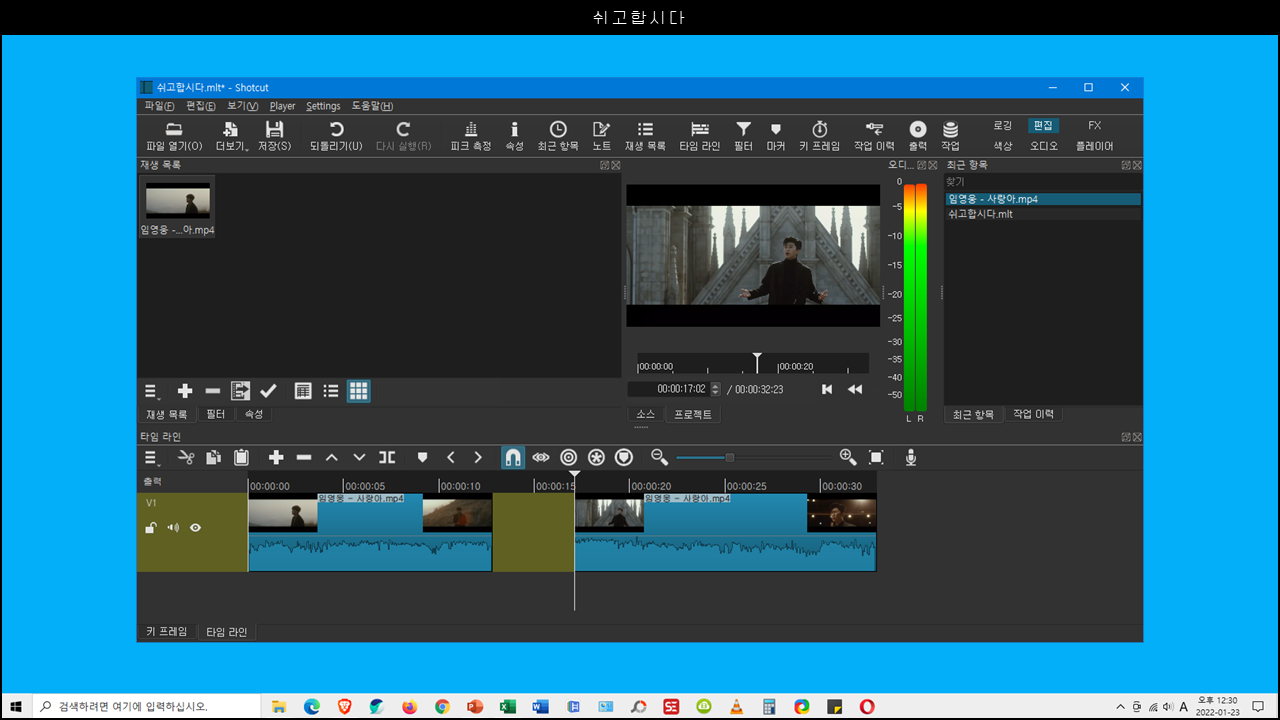Open the Settings menu
Screen dimensions: 1280x720
(x=323, y=106)
